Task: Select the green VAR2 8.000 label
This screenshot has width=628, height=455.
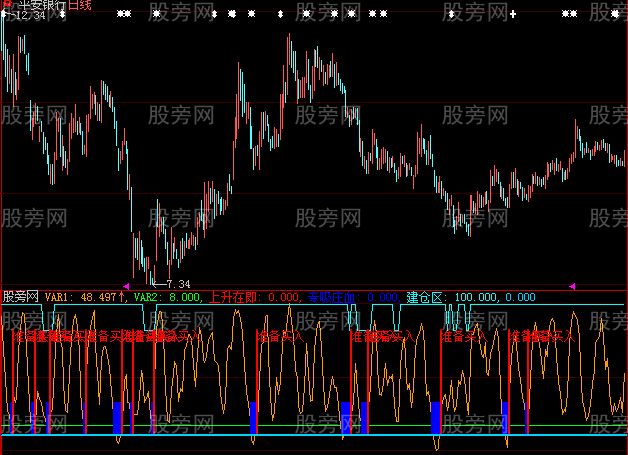Action: point(167,297)
